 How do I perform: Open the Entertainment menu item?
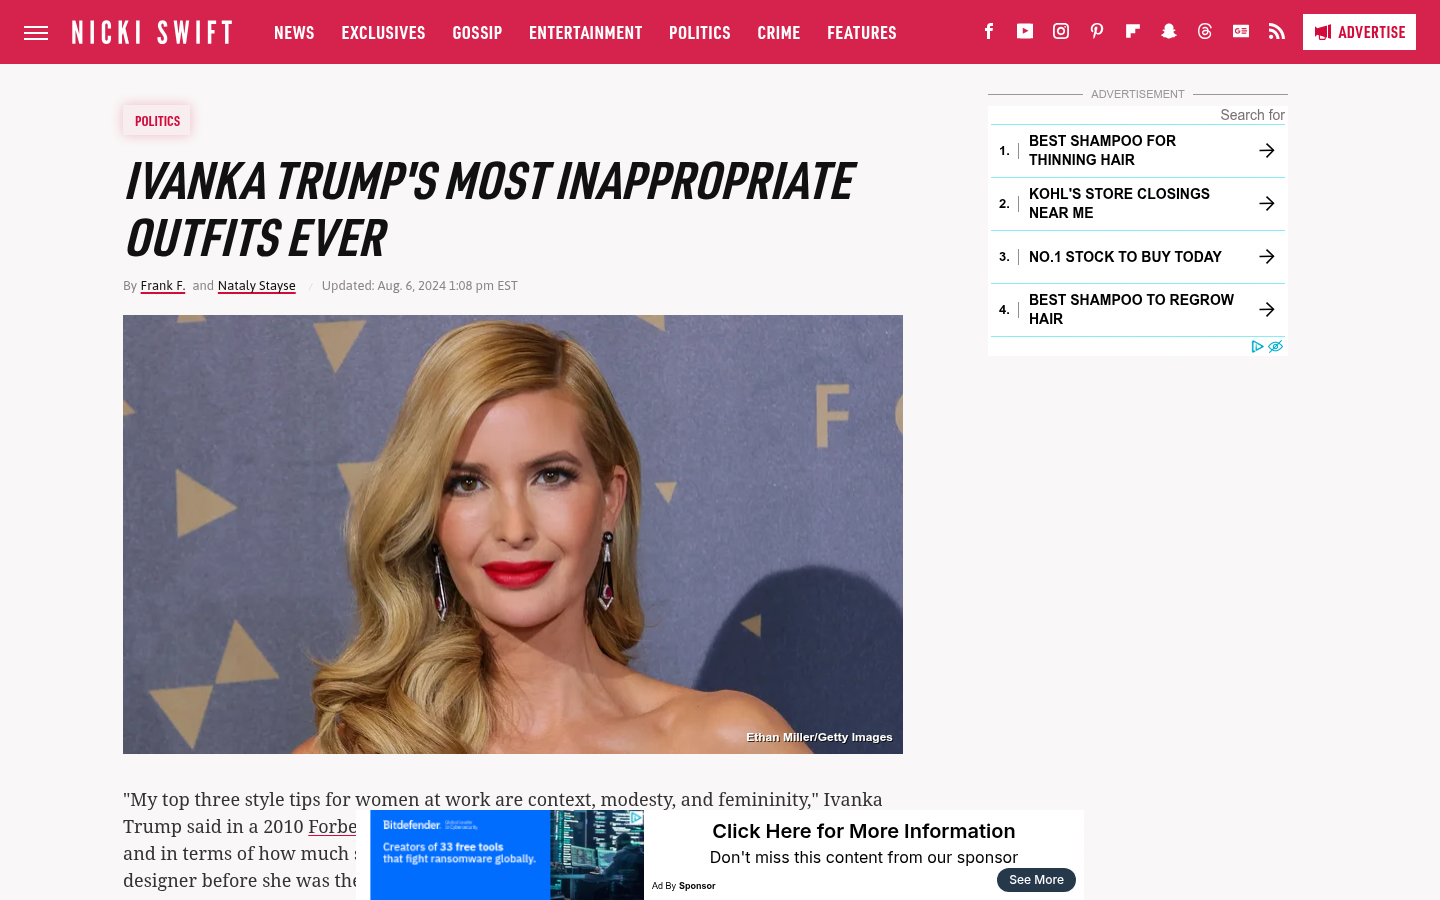click(585, 33)
